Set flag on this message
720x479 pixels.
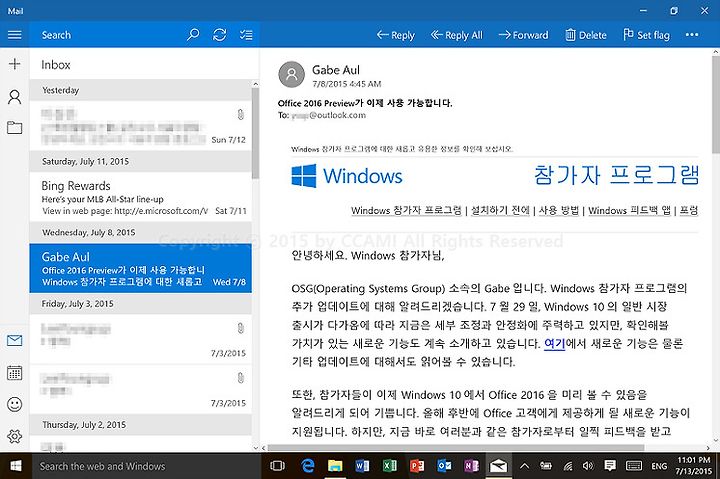pos(646,35)
